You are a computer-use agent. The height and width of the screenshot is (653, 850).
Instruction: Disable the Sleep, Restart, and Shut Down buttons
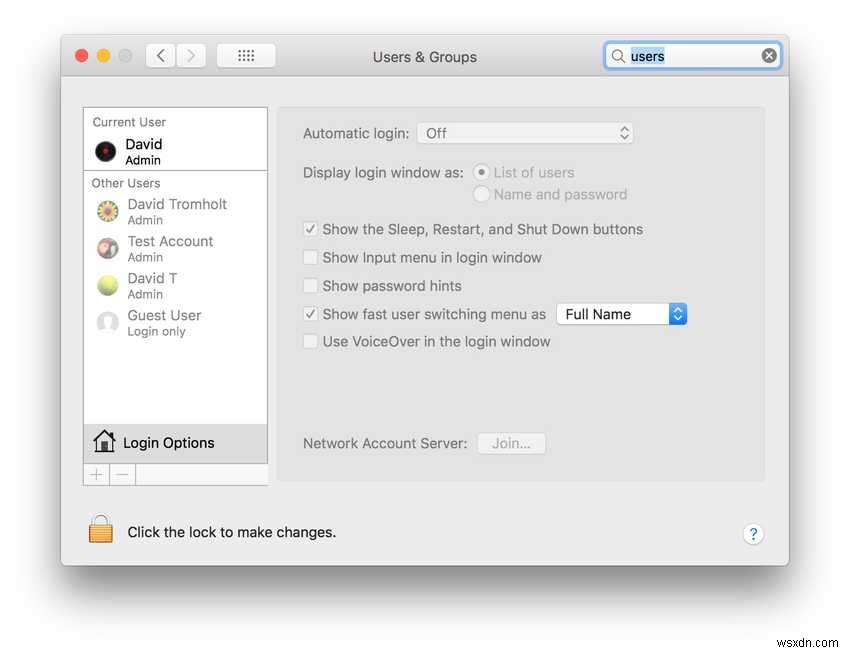tap(310, 229)
